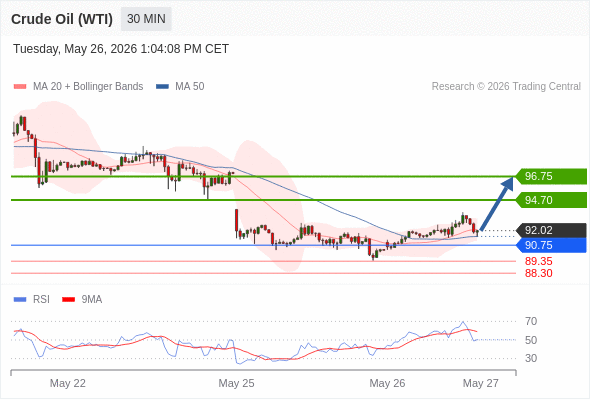This screenshot has width=590, height=400.
Task: Click the MA 20 Bollinger Bands legend swatch
Action: click(20, 87)
